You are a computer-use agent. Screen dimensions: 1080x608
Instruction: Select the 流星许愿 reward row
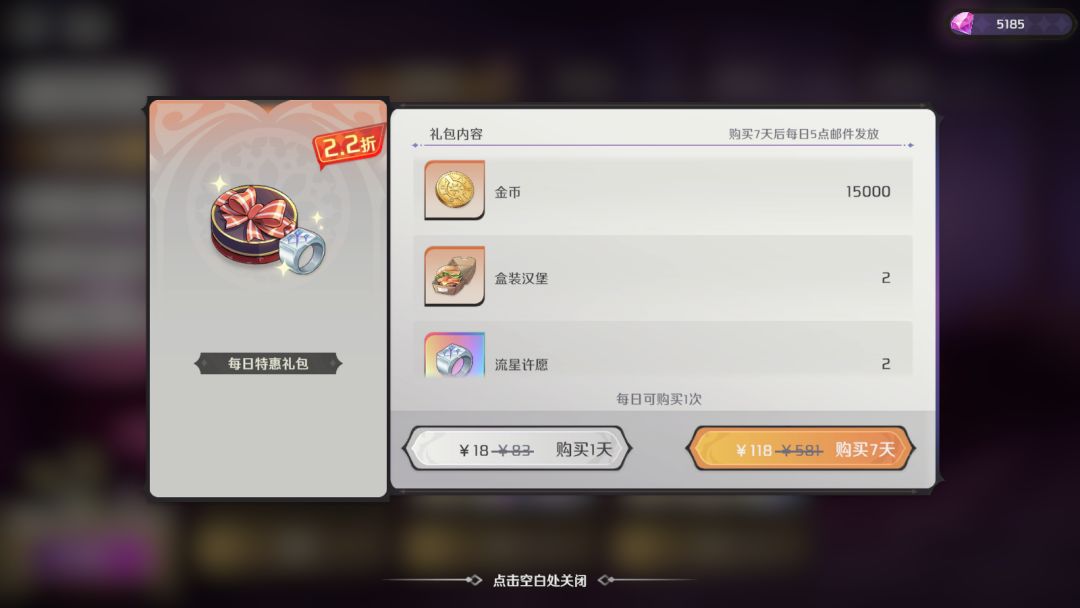pyautogui.click(x=663, y=350)
